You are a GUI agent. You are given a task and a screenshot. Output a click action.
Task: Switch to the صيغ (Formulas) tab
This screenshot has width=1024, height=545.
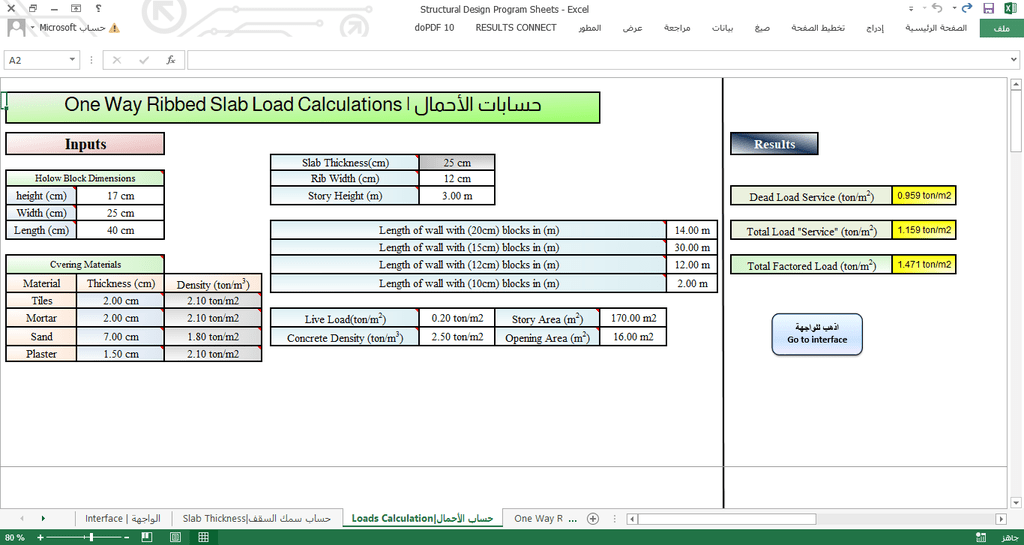(762, 28)
